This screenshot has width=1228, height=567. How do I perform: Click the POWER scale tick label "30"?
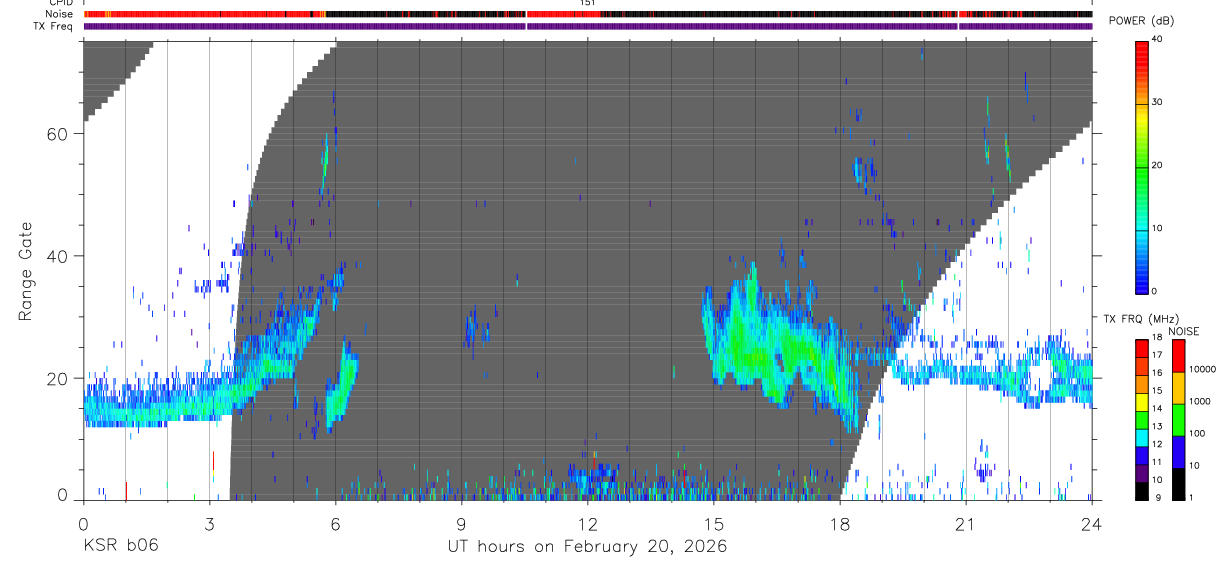(x=1159, y=102)
